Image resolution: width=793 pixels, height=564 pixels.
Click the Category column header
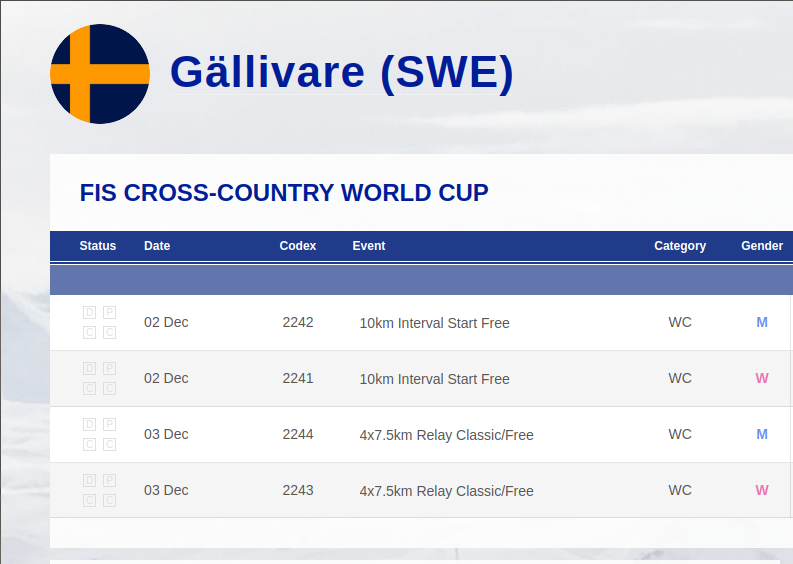(x=680, y=246)
